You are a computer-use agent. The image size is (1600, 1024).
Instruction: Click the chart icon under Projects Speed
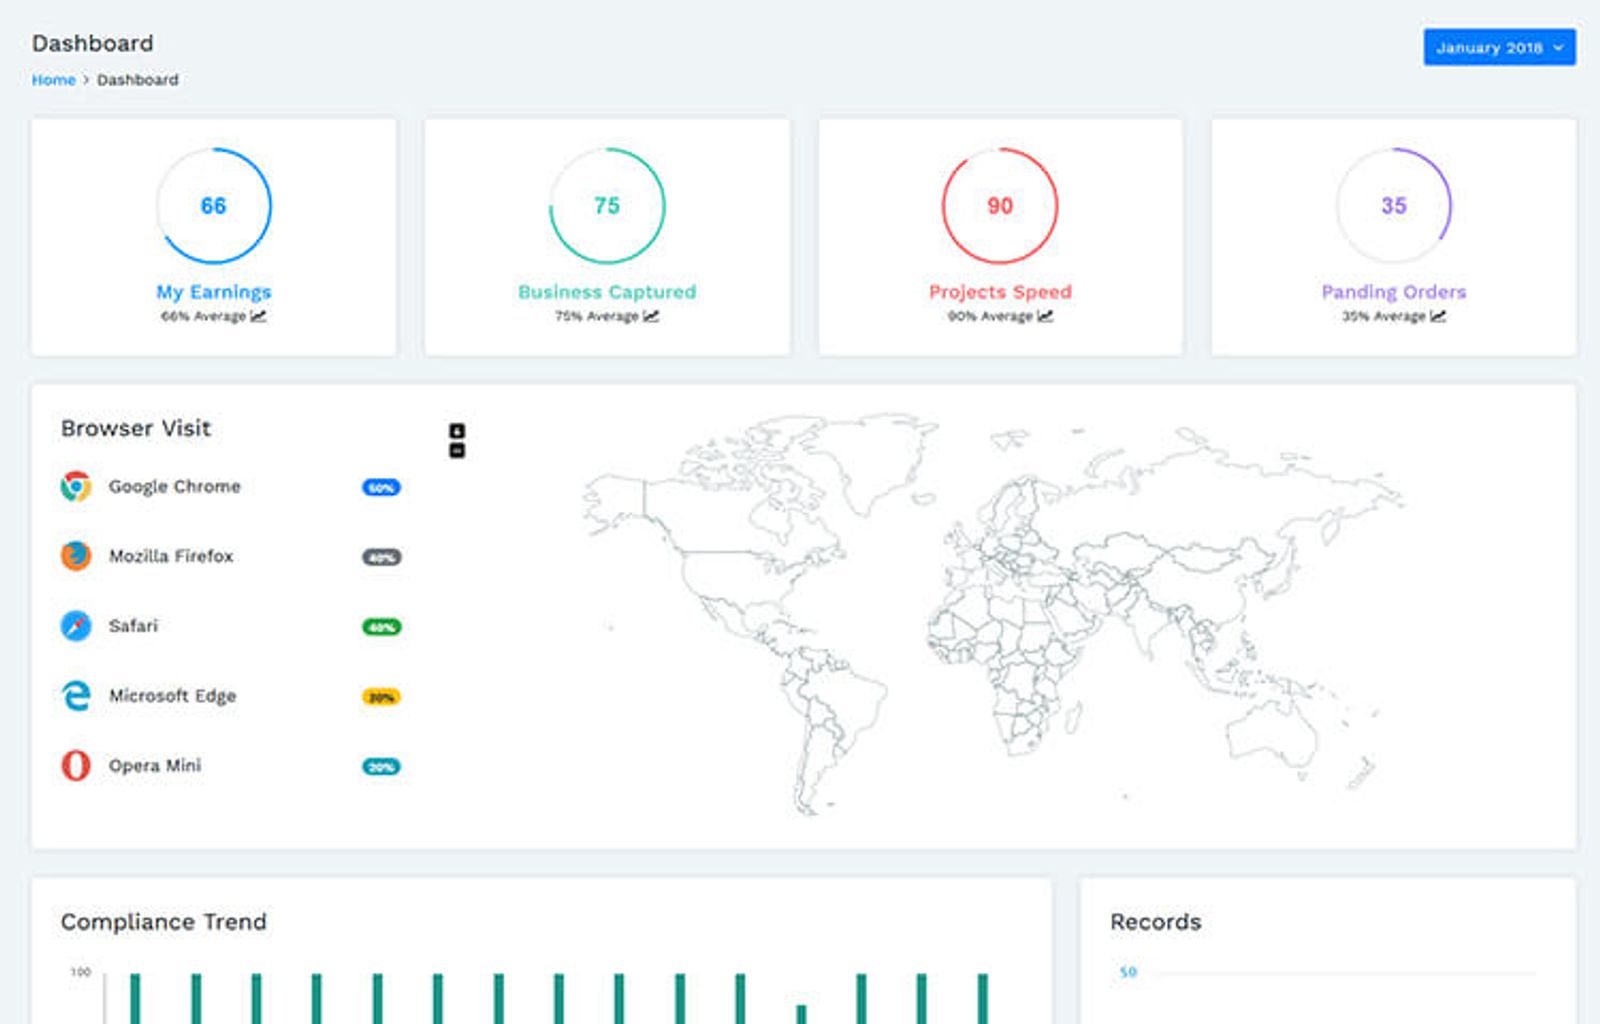[1045, 316]
